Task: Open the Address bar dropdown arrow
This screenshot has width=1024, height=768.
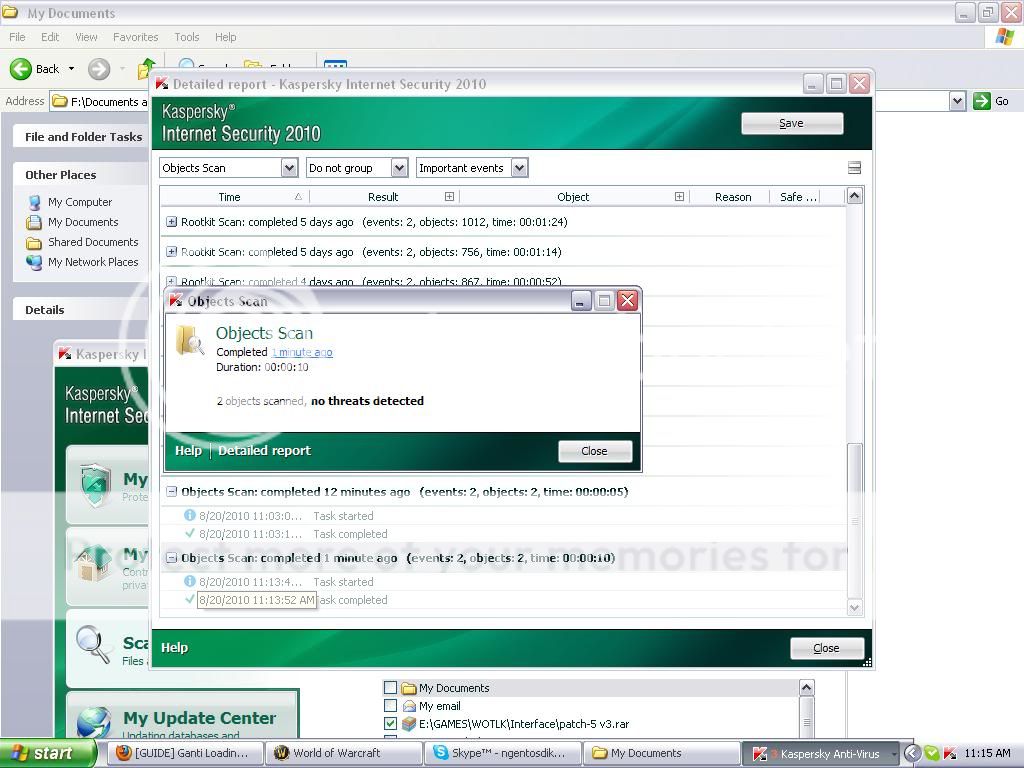Action: coord(957,101)
